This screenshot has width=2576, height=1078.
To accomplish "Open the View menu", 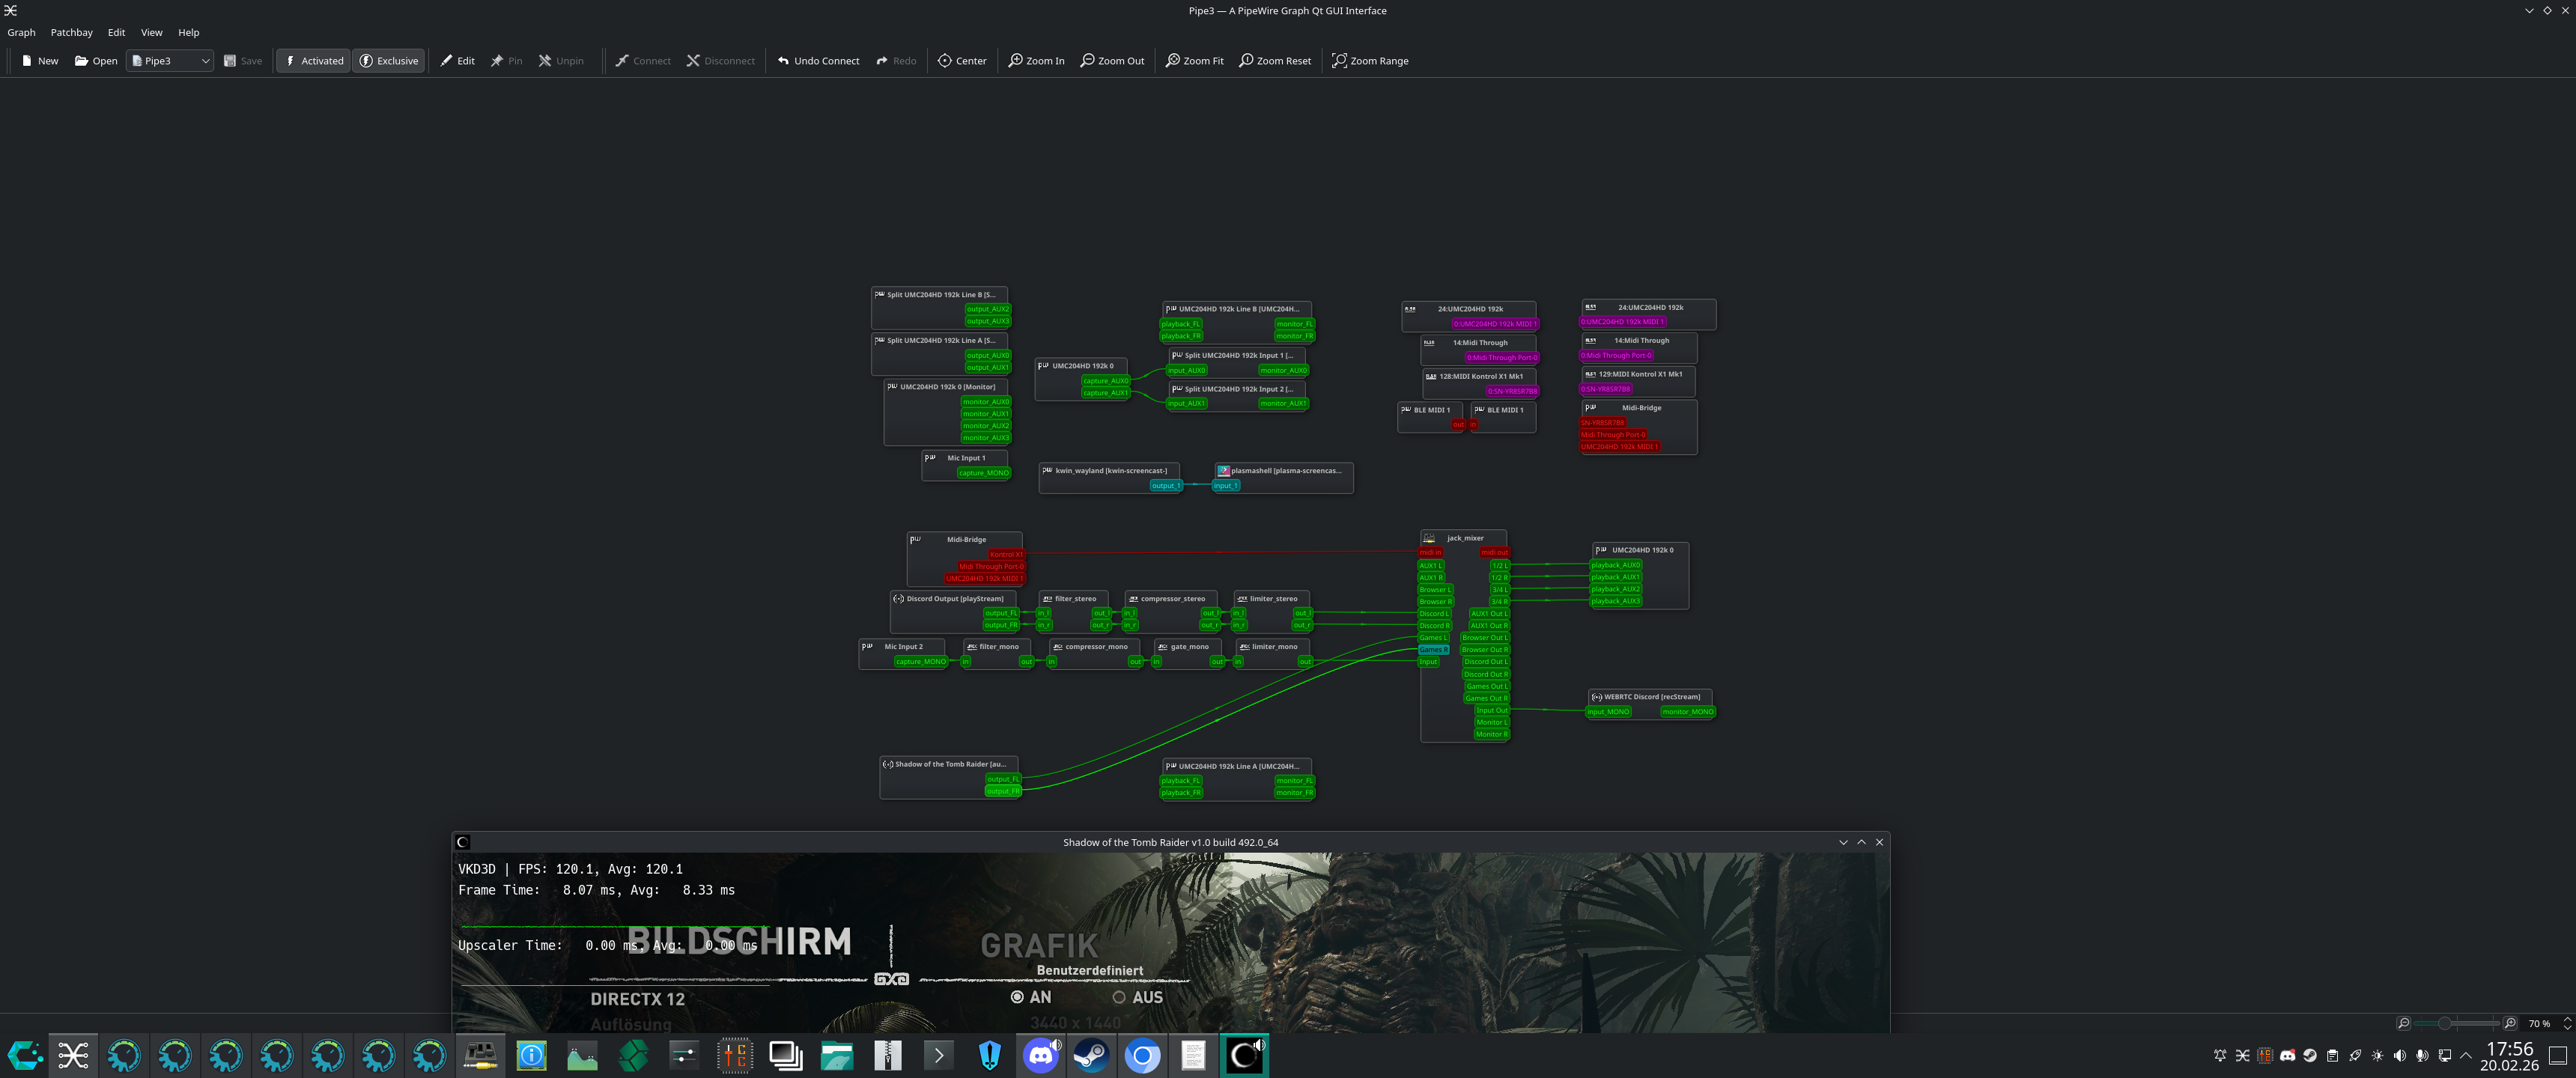I will coord(151,32).
